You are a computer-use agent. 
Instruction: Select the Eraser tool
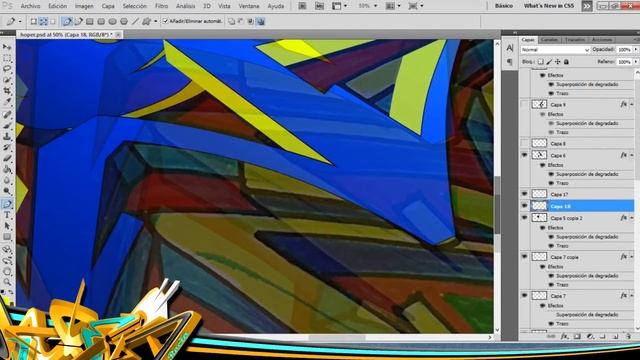pos(7,158)
